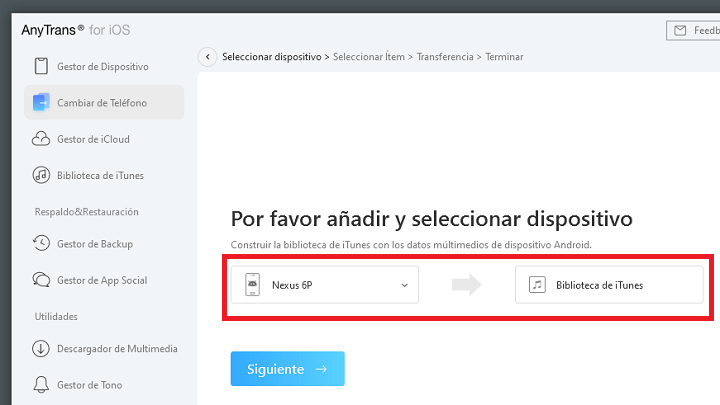This screenshot has width=720, height=405.
Task: Click the chevron arrow beside Nexus 6P
Action: (405, 285)
